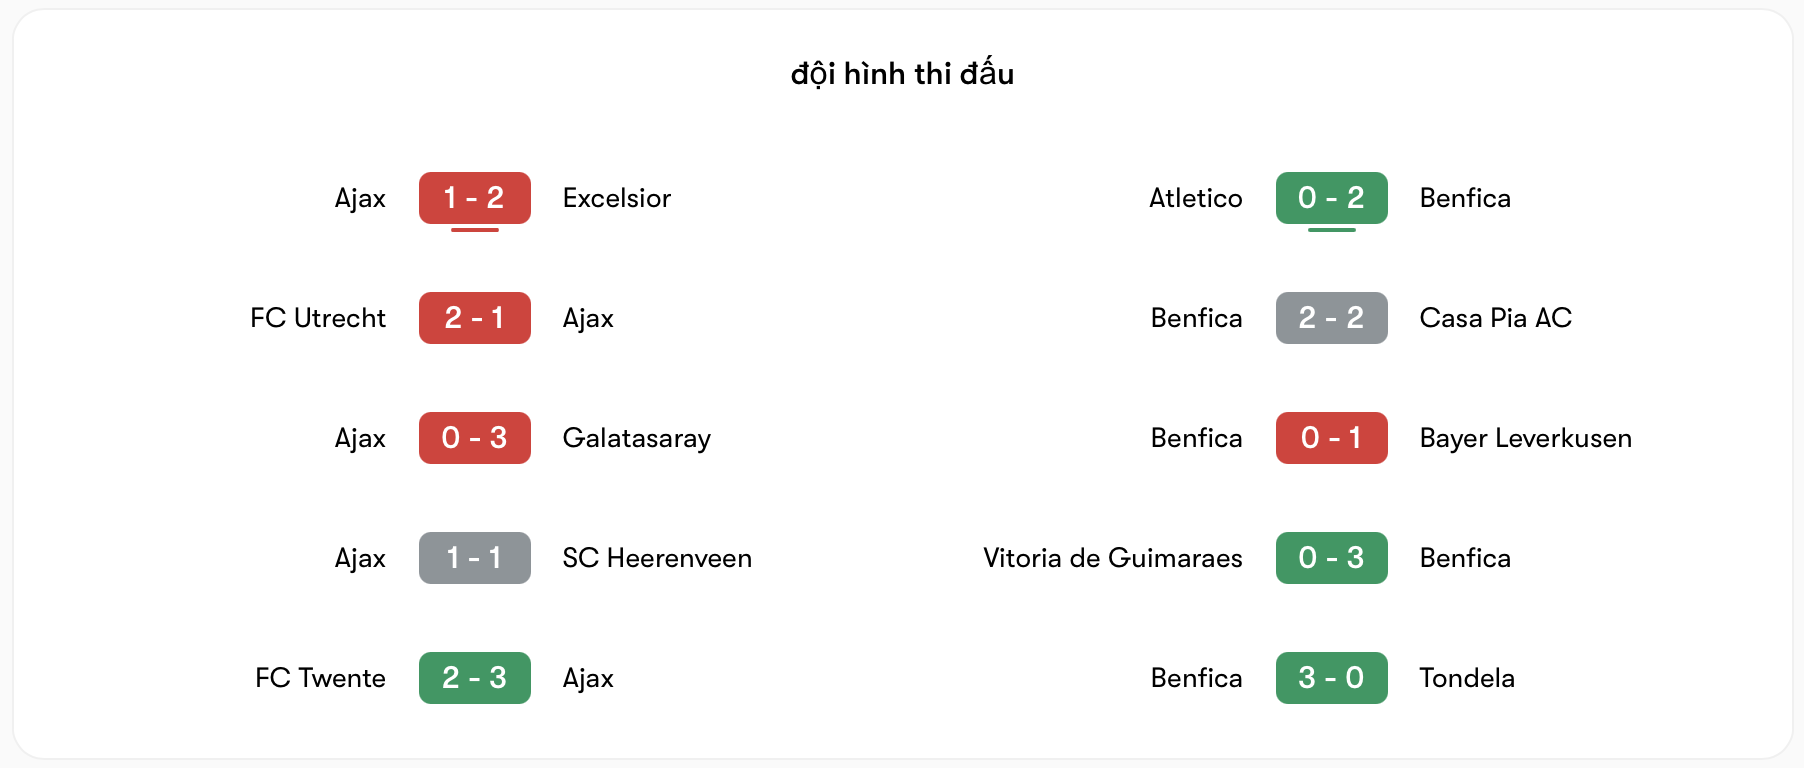This screenshot has width=1804, height=768.
Task: Click the đội hình thi đấu heading
Action: coord(902,73)
